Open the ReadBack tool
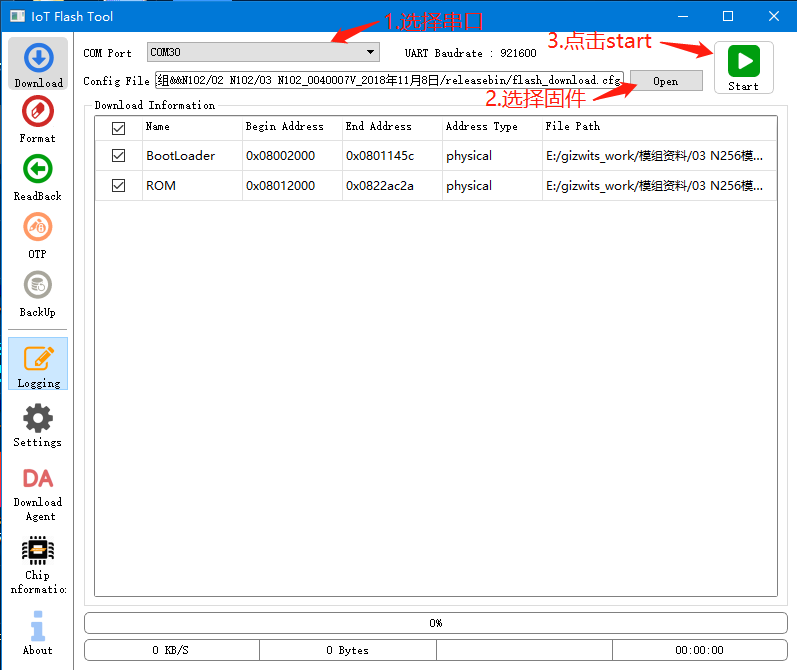The width and height of the screenshot is (797, 670). point(38,177)
